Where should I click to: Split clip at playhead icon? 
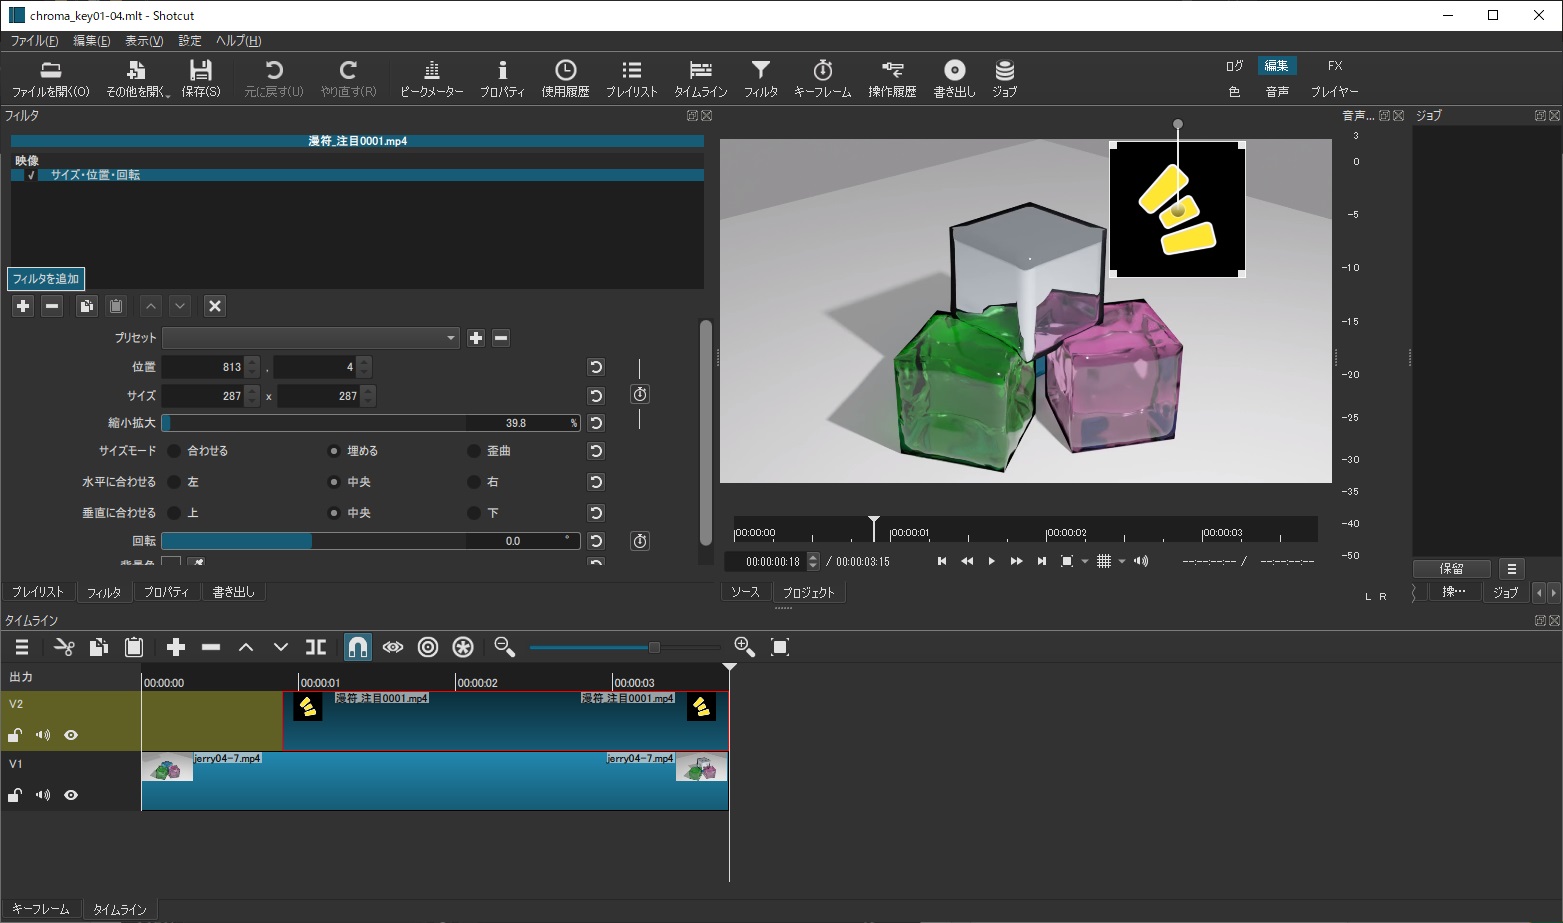point(316,647)
